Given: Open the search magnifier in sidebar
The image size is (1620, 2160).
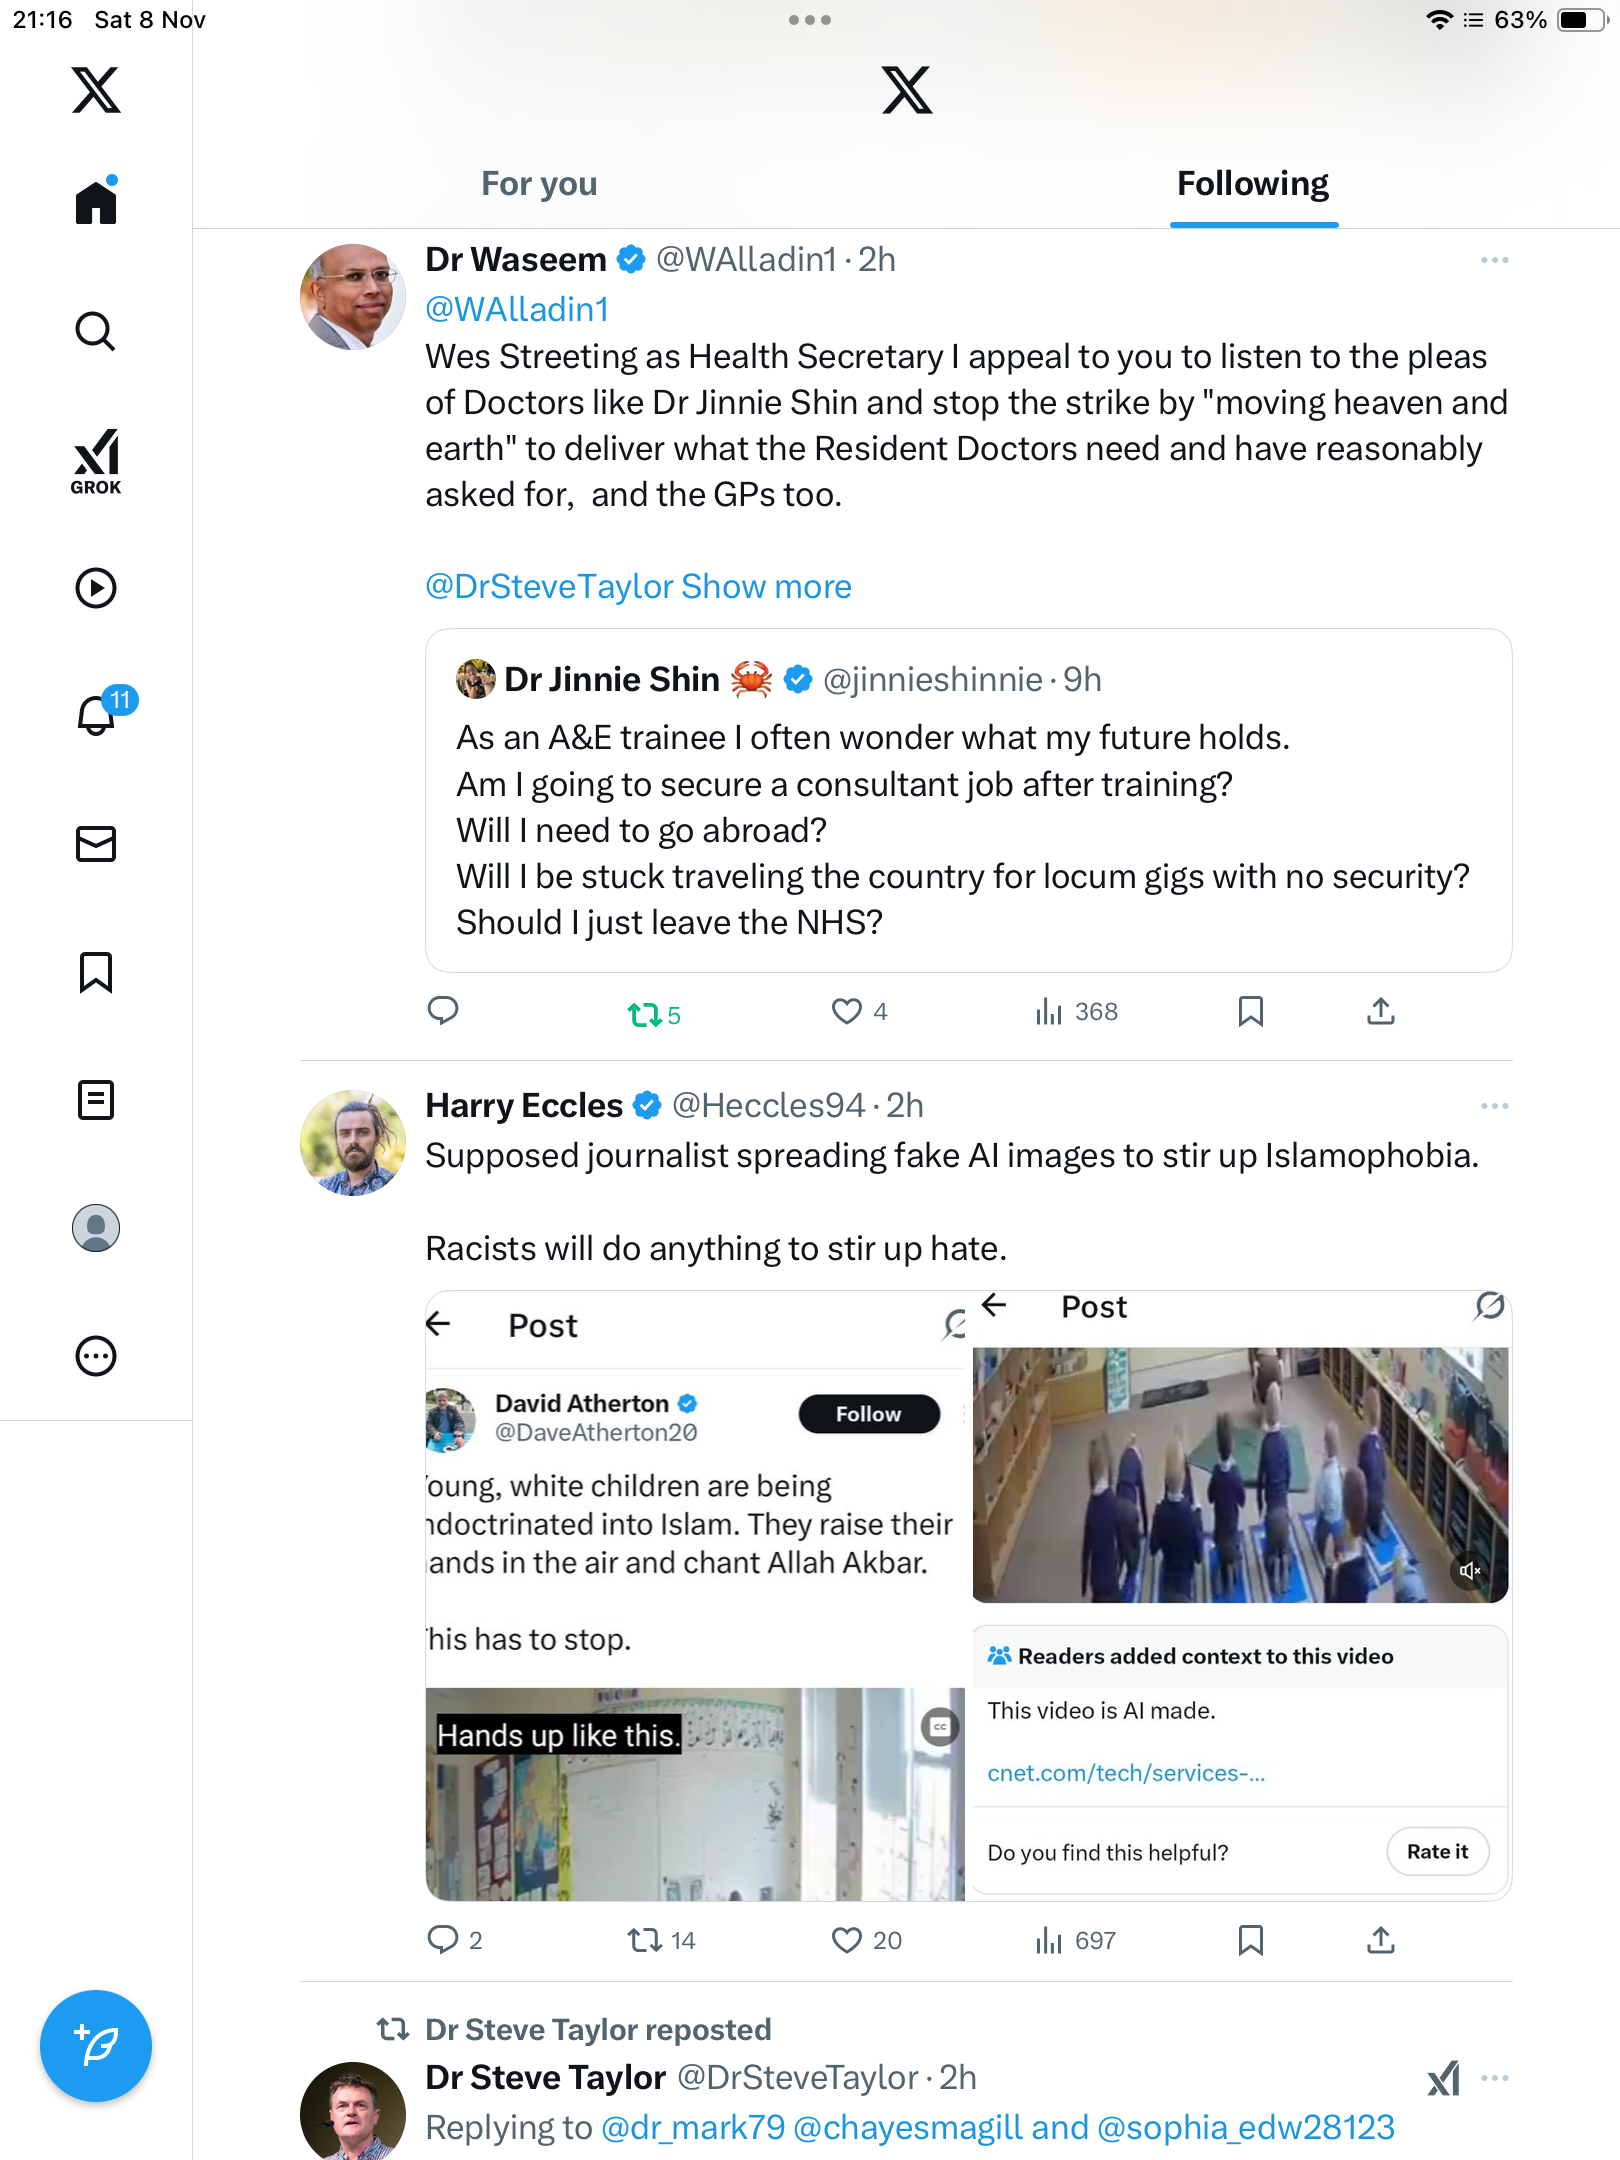Looking at the screenshot, I should click(96, 331).
